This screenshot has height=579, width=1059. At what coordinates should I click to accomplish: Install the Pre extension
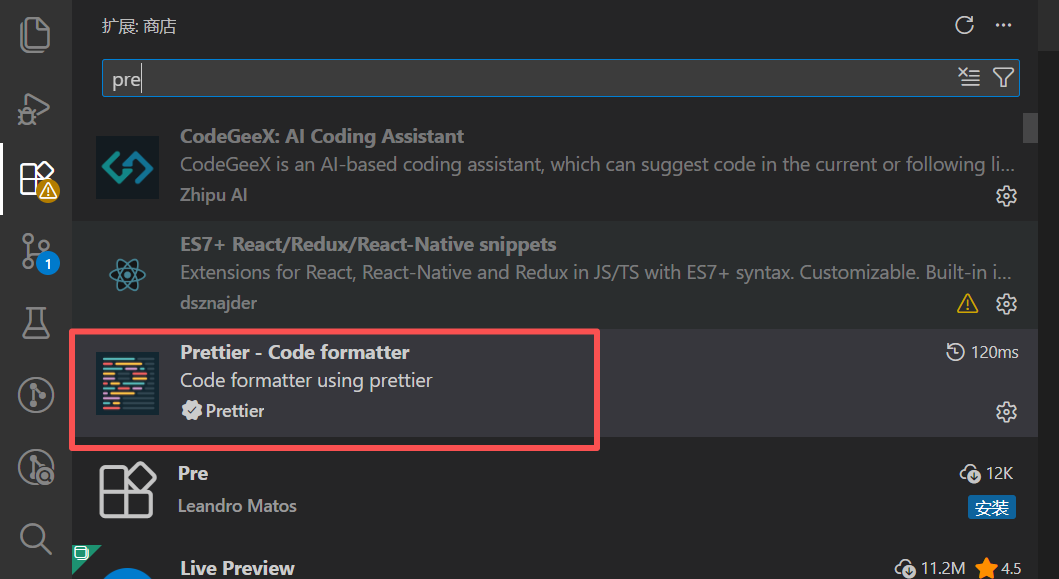point(991,507)
